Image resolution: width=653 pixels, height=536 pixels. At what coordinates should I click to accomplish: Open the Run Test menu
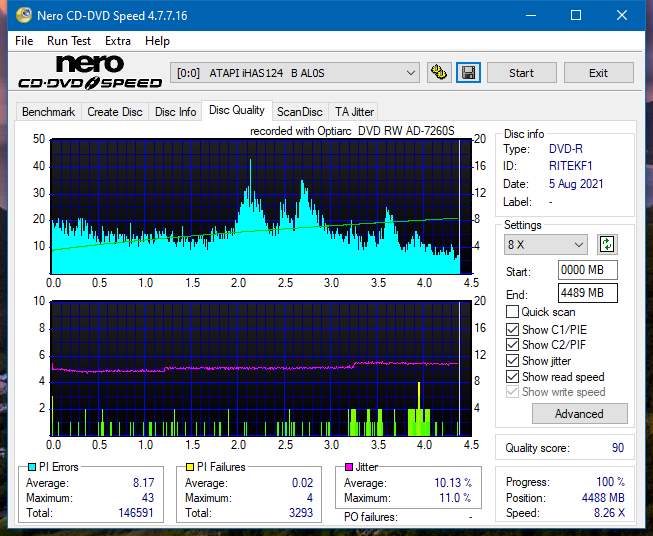(69, 41)
